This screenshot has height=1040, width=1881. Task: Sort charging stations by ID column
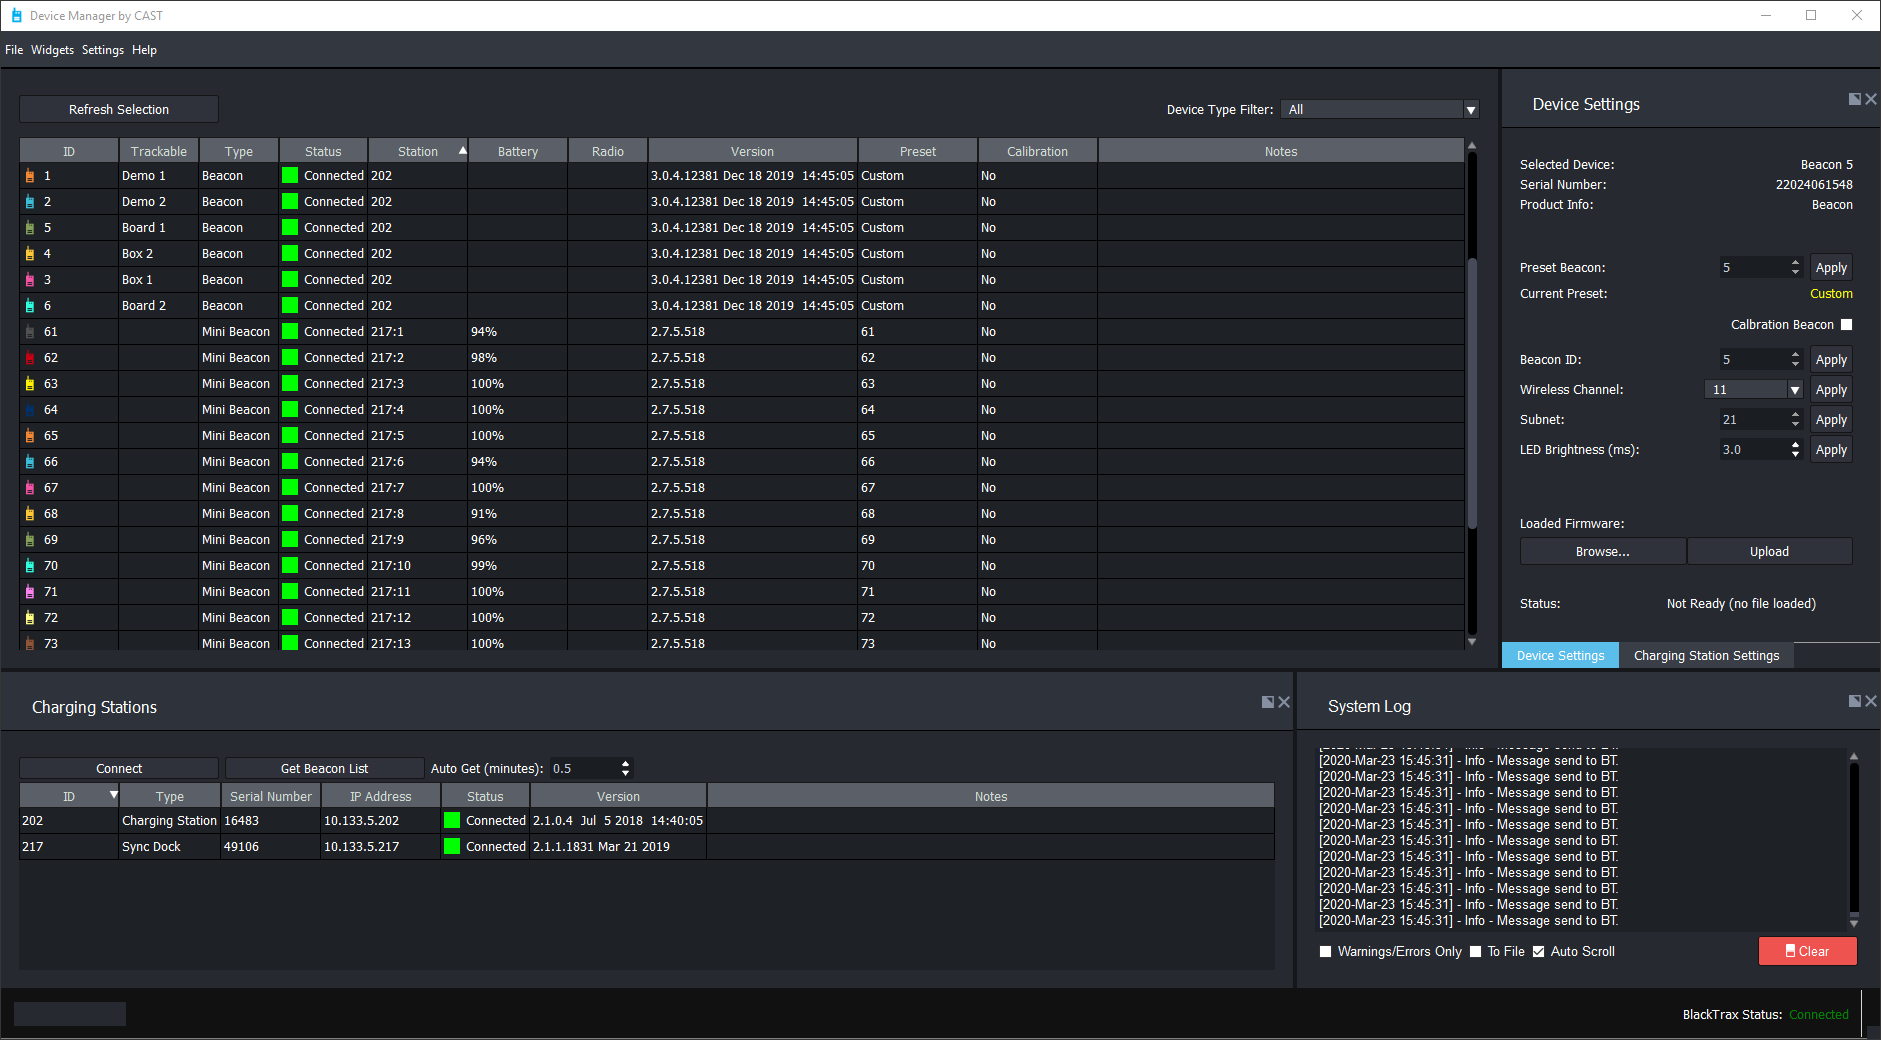pyautogui.click(x=69, y=797)
